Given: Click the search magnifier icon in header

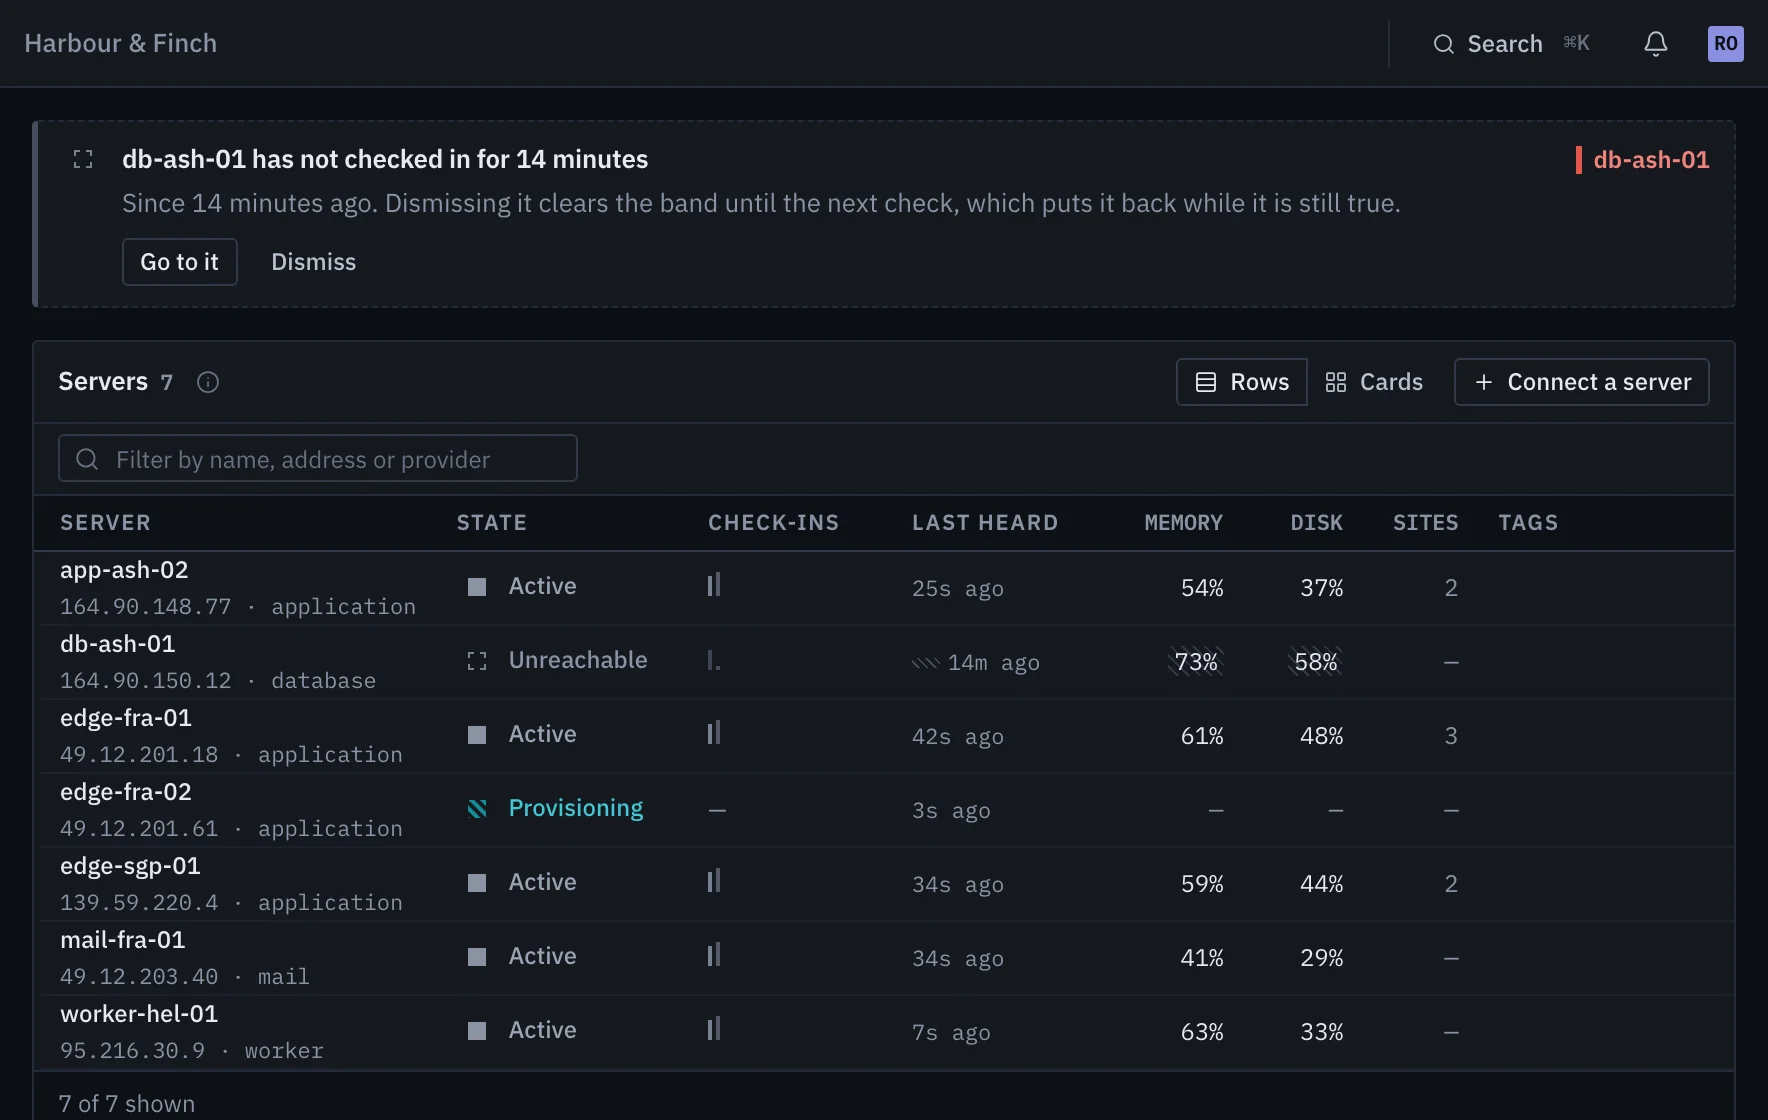Looking at the screenshot, I should tap(1443, 44).
